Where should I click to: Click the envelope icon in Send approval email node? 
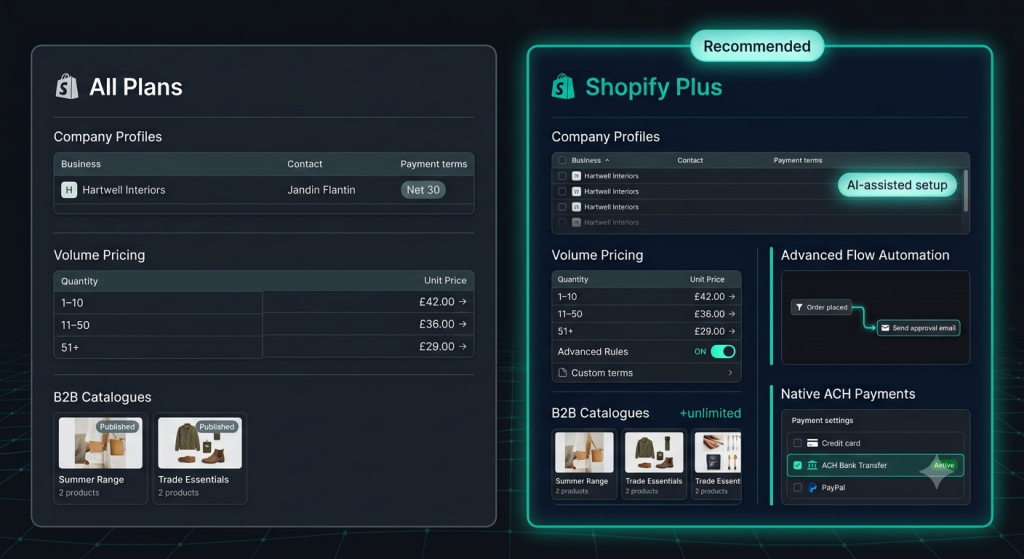(885, 328)
